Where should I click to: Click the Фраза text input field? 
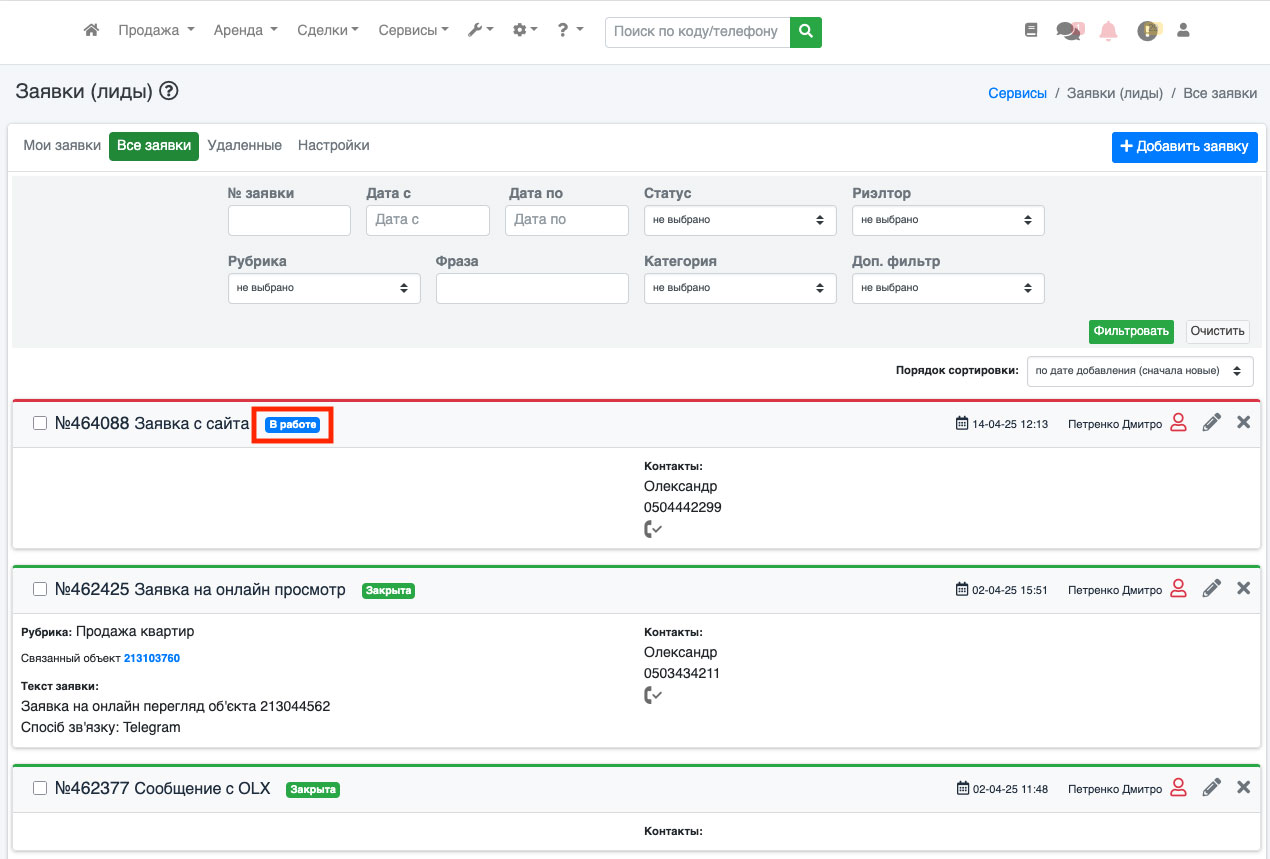(532, 288)
